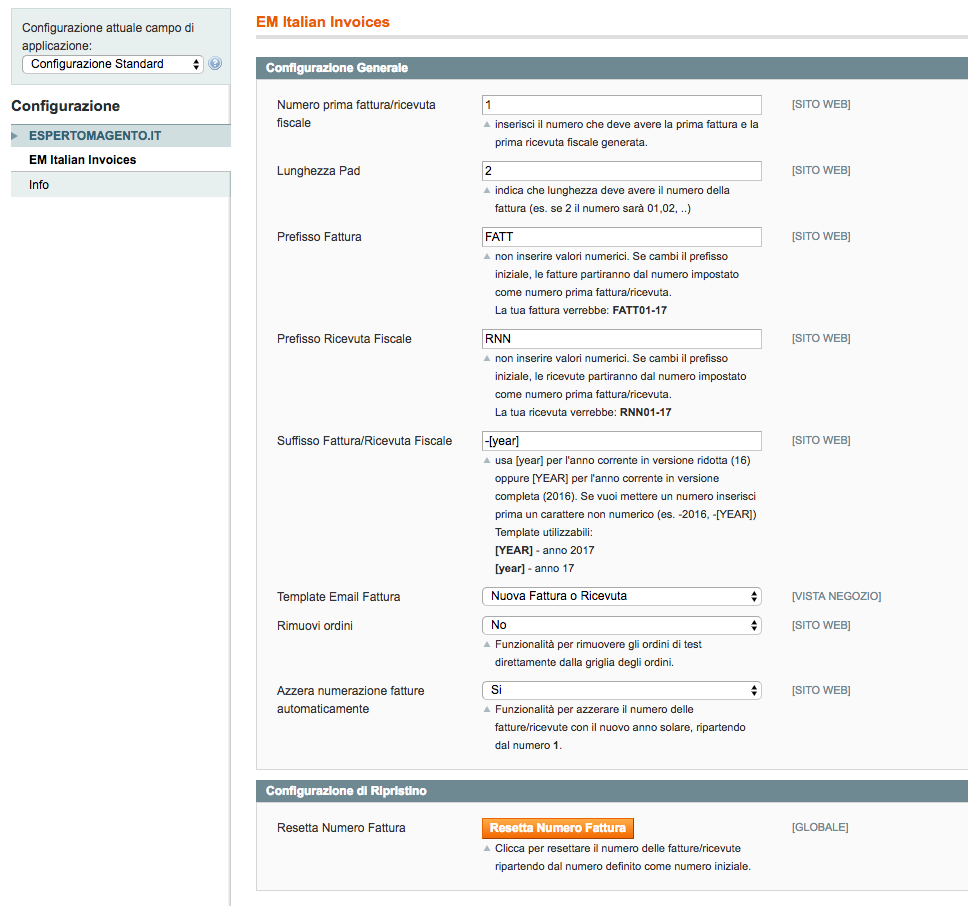Click the hint triangle under Prefisso Fattura field
The height and width of the screenshot is (906, 968).
pos(487,257)
